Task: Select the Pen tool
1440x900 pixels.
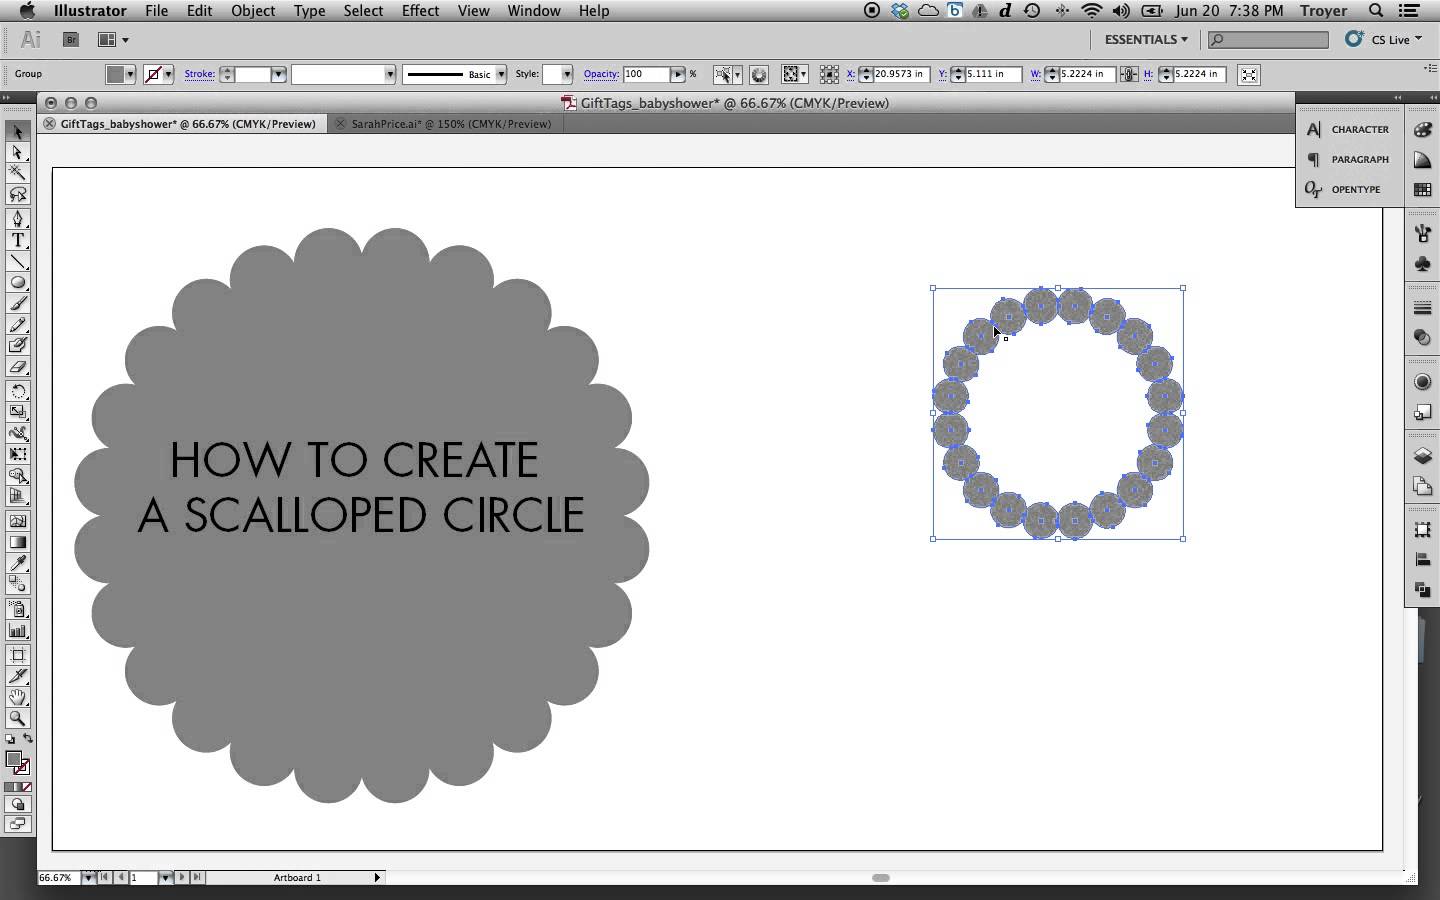Action: point(18,220)
